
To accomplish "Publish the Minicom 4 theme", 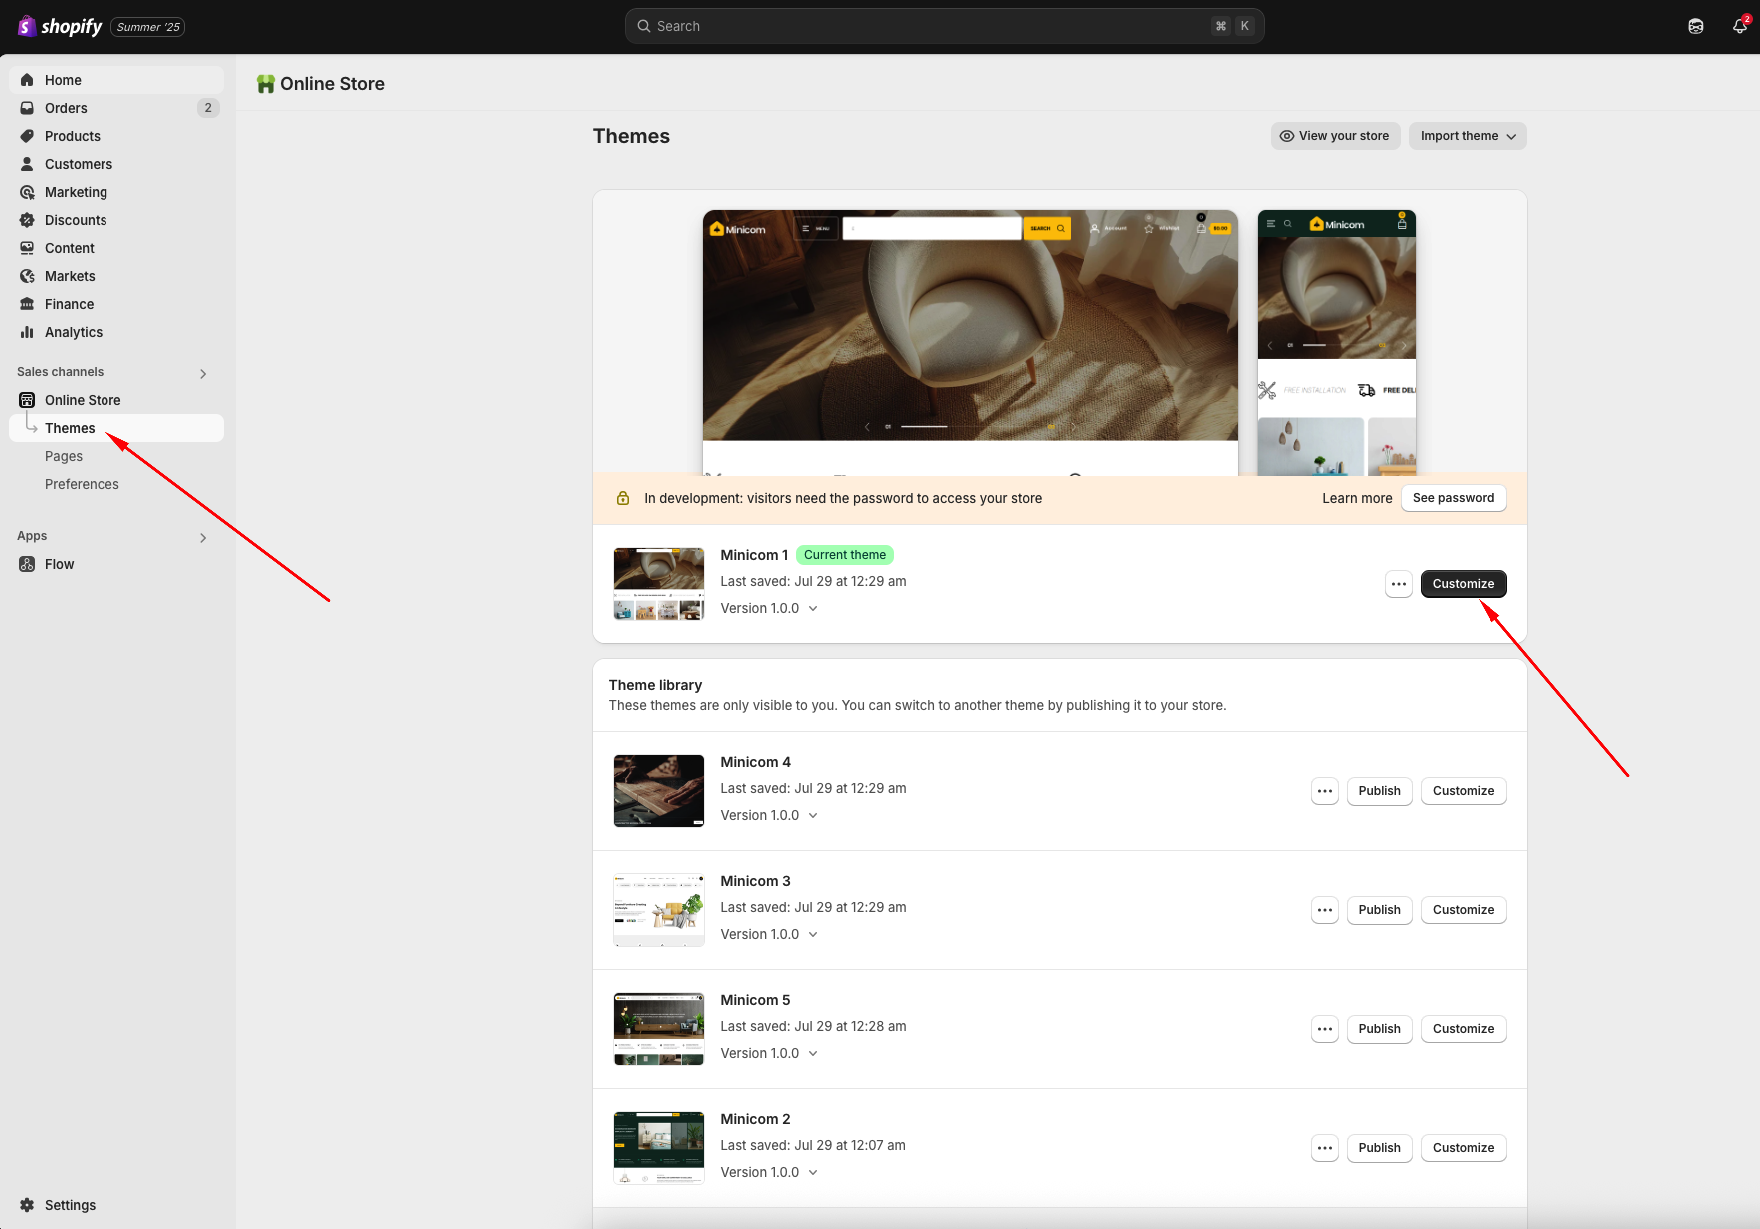I will tap(1379, 791).
